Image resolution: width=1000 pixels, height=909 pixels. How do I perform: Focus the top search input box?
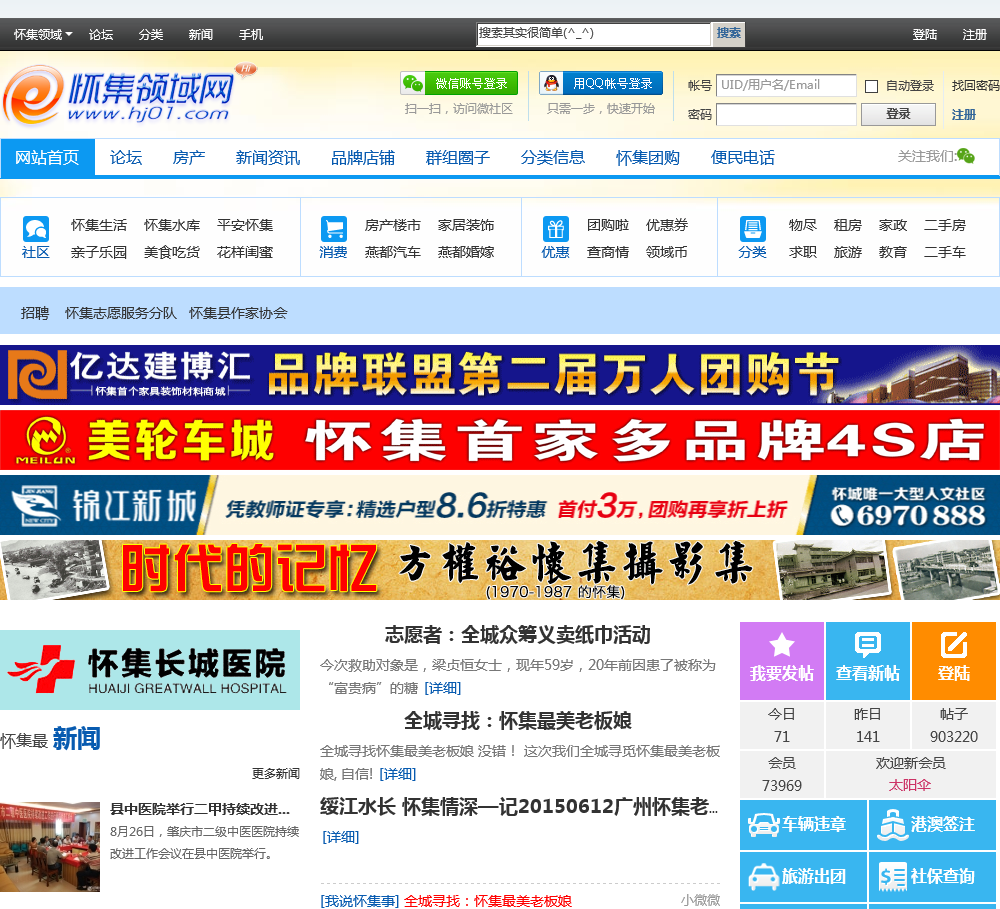click(594, 34)
